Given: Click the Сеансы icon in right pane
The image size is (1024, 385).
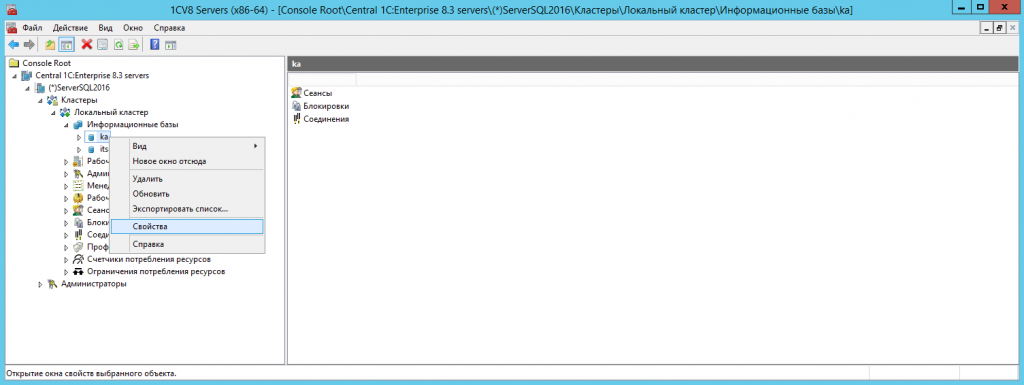Looking at the screenshot, I should coord(296,93).
